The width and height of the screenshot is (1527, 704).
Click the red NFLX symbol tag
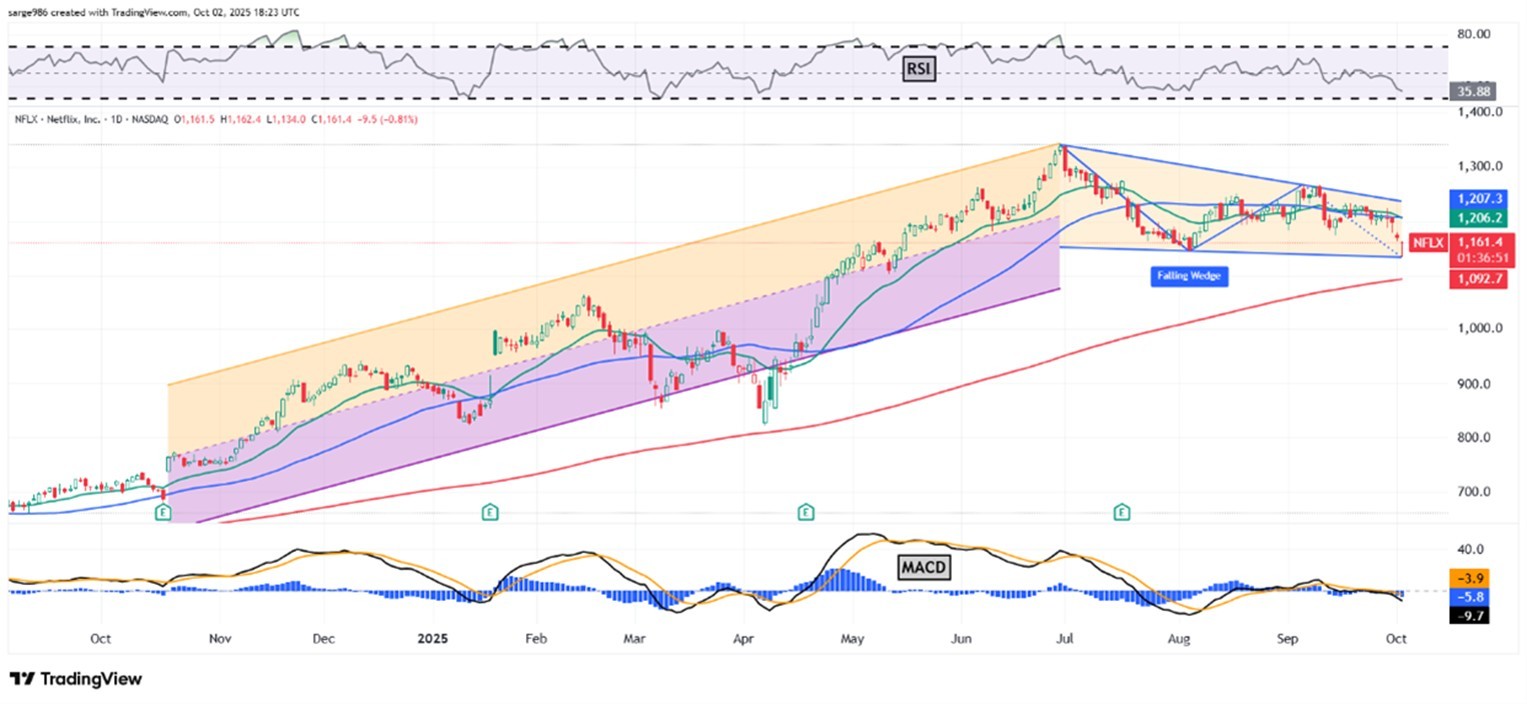tap(1426, 242)
